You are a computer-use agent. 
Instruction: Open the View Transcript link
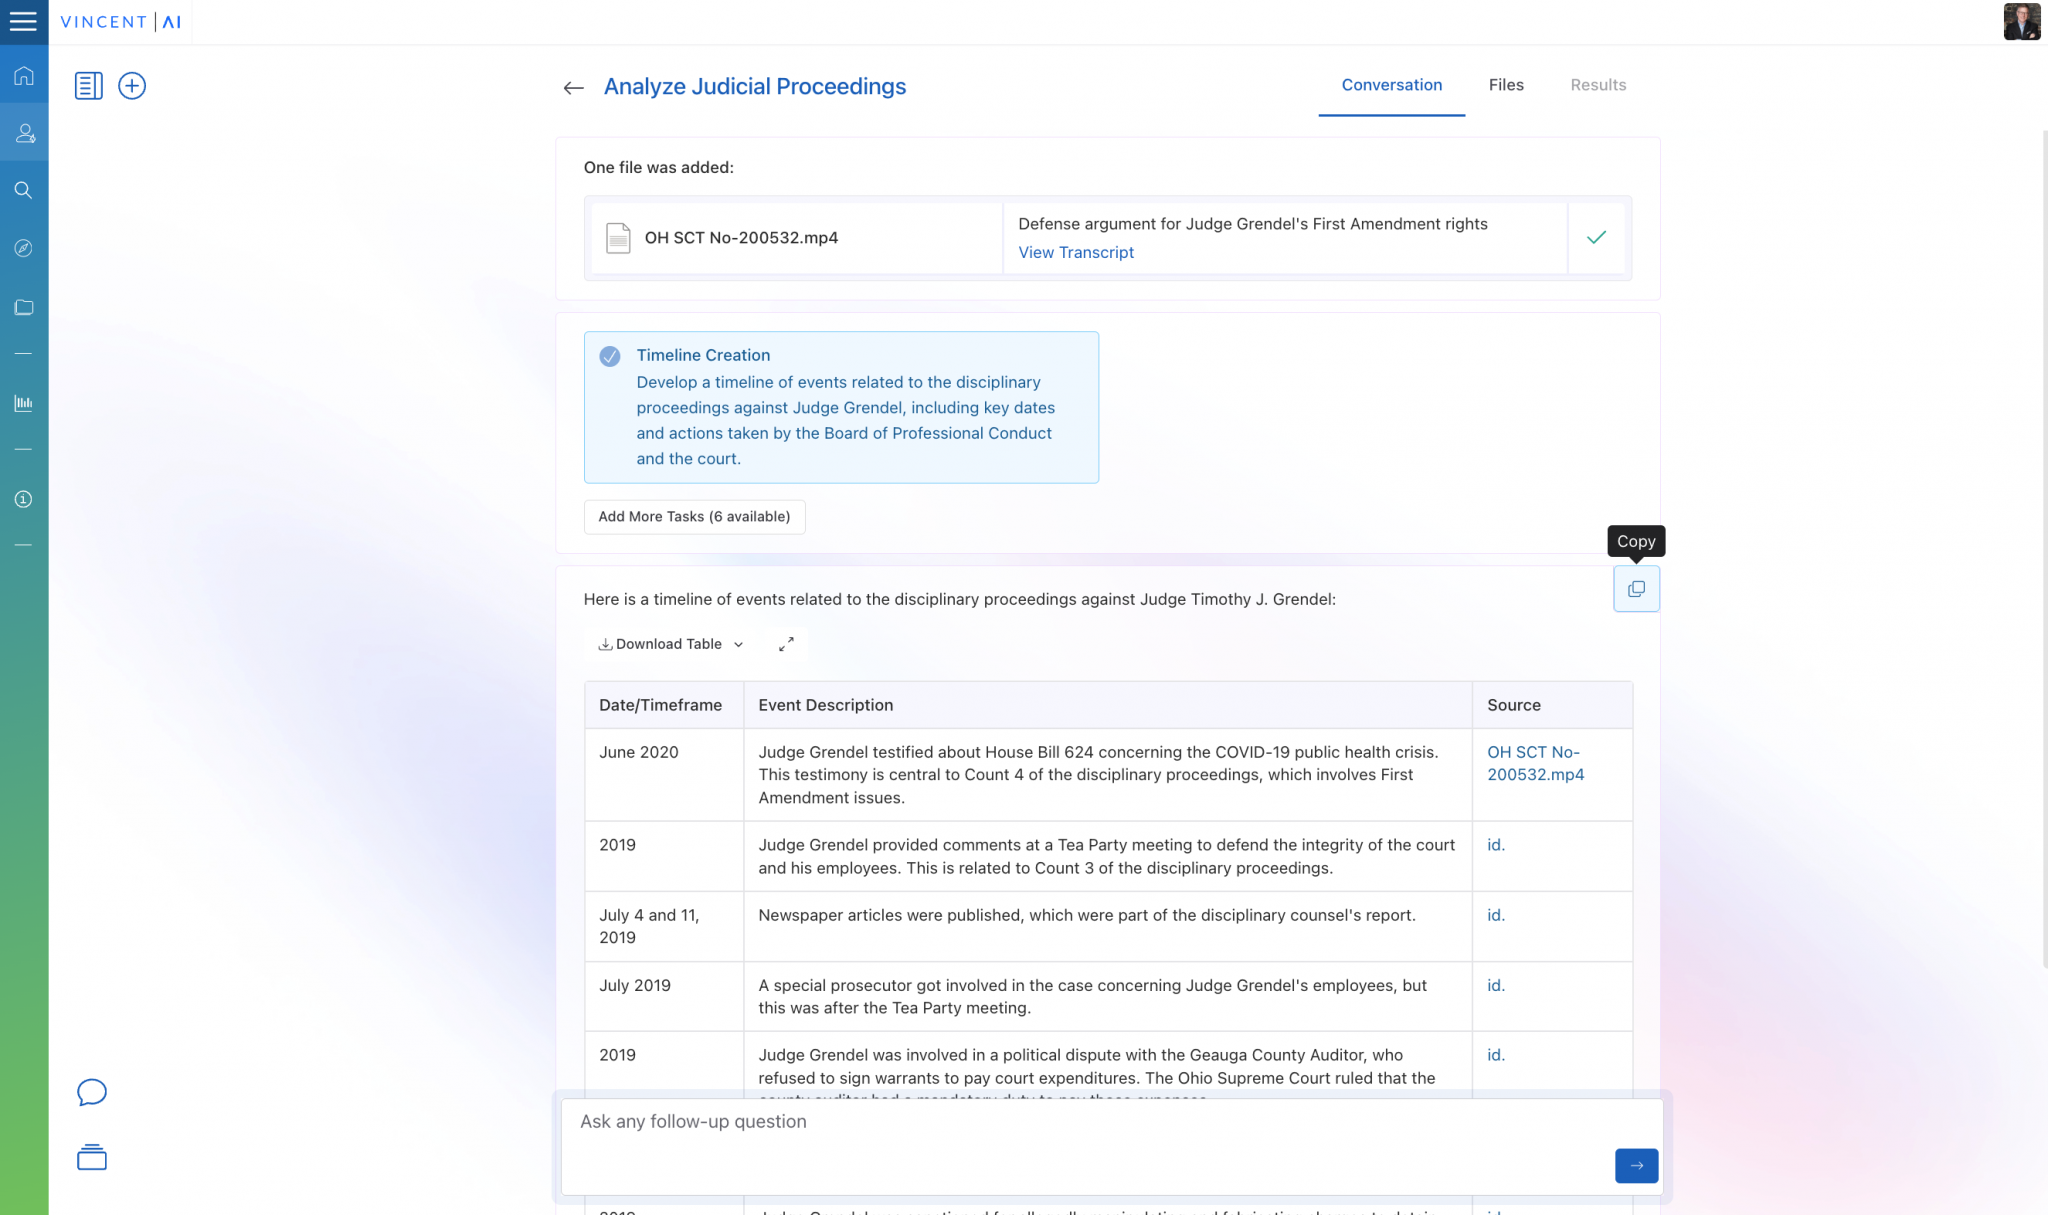1076,252
